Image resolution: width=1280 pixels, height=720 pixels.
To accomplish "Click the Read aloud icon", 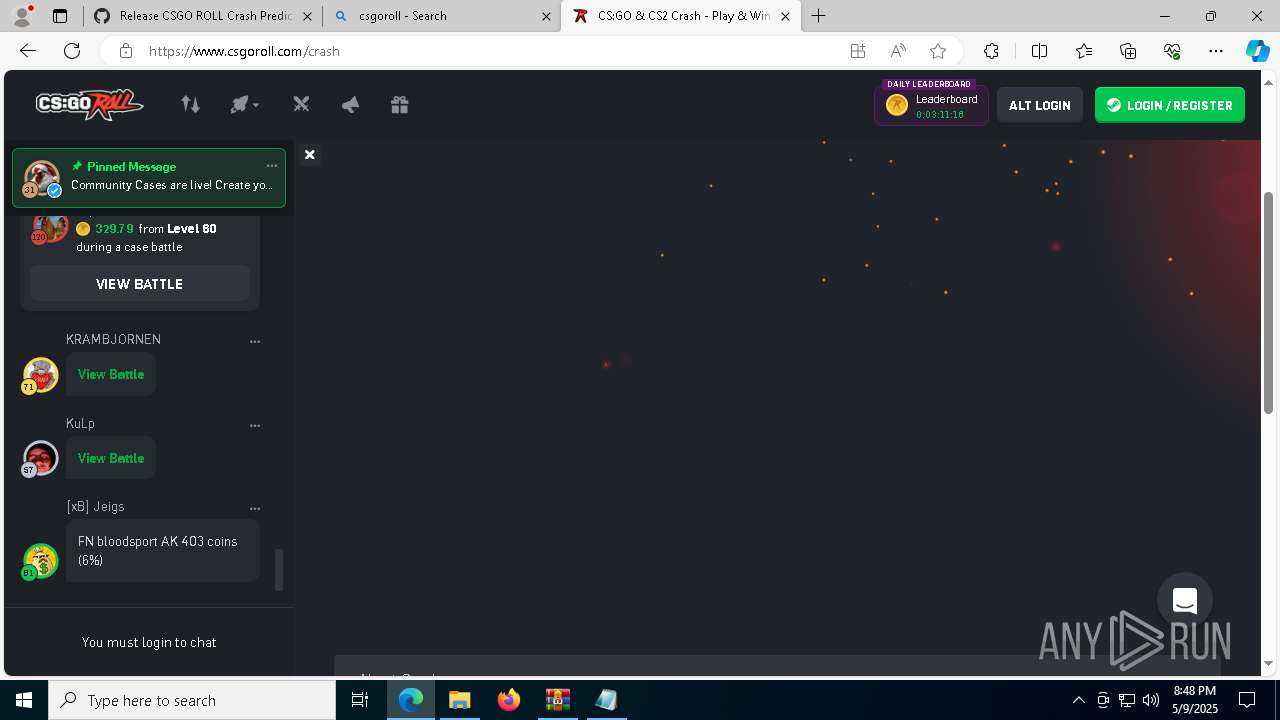I will [x=898, y=51].
